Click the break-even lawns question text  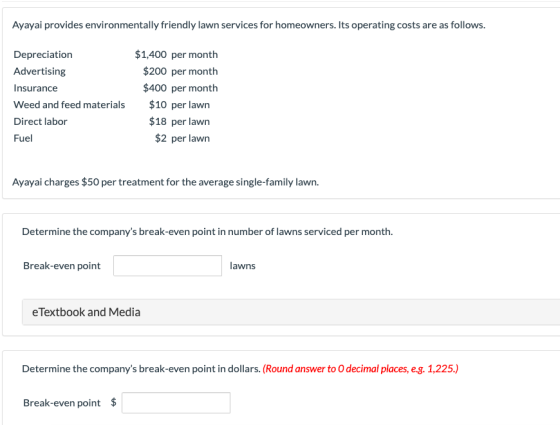[207, 232]
